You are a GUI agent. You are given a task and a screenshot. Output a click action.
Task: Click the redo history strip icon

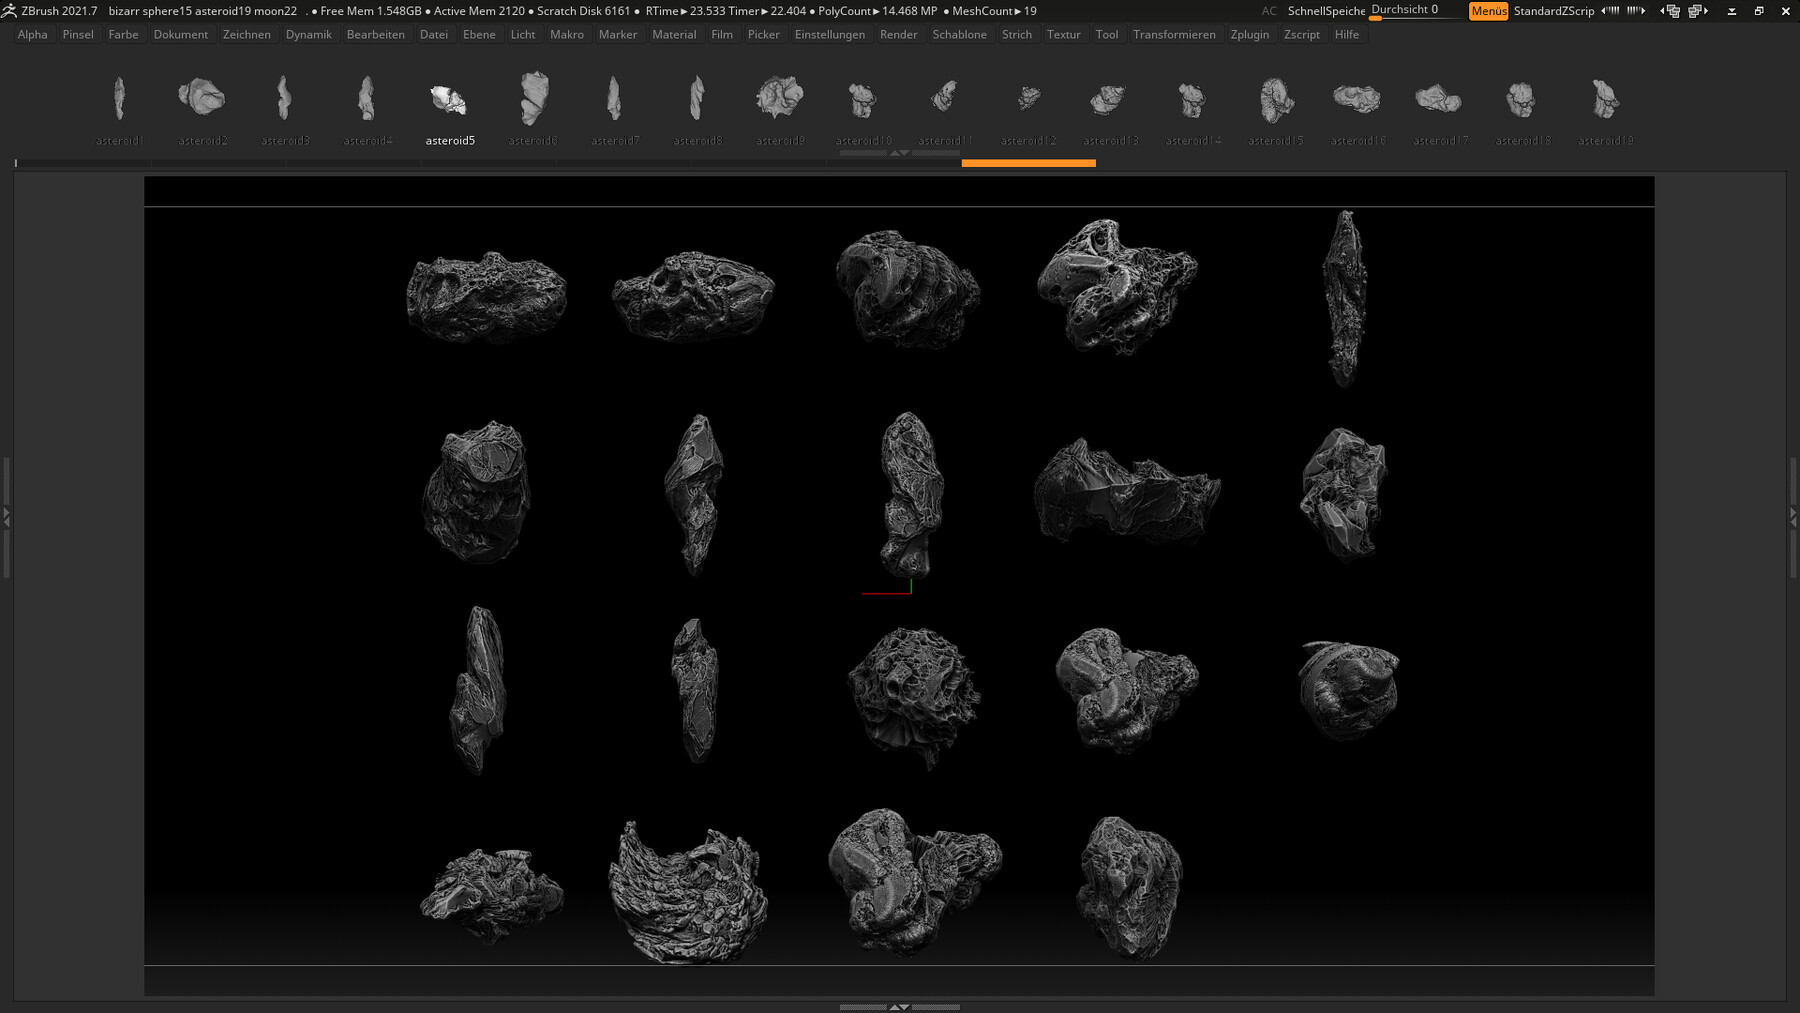(1637, 11)
